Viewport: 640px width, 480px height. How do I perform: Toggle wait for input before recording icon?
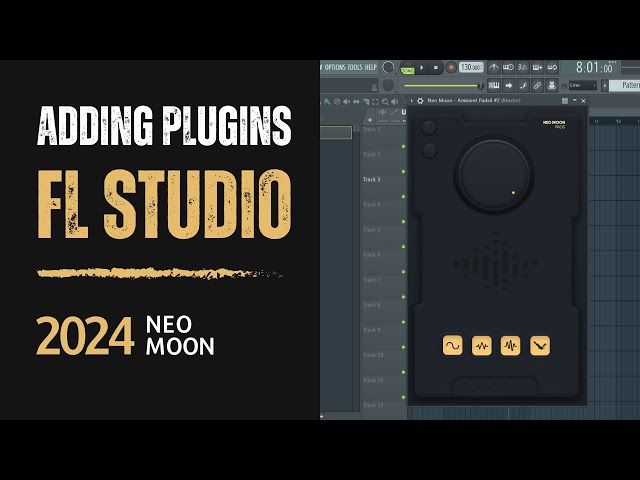[x=508, y=67]
